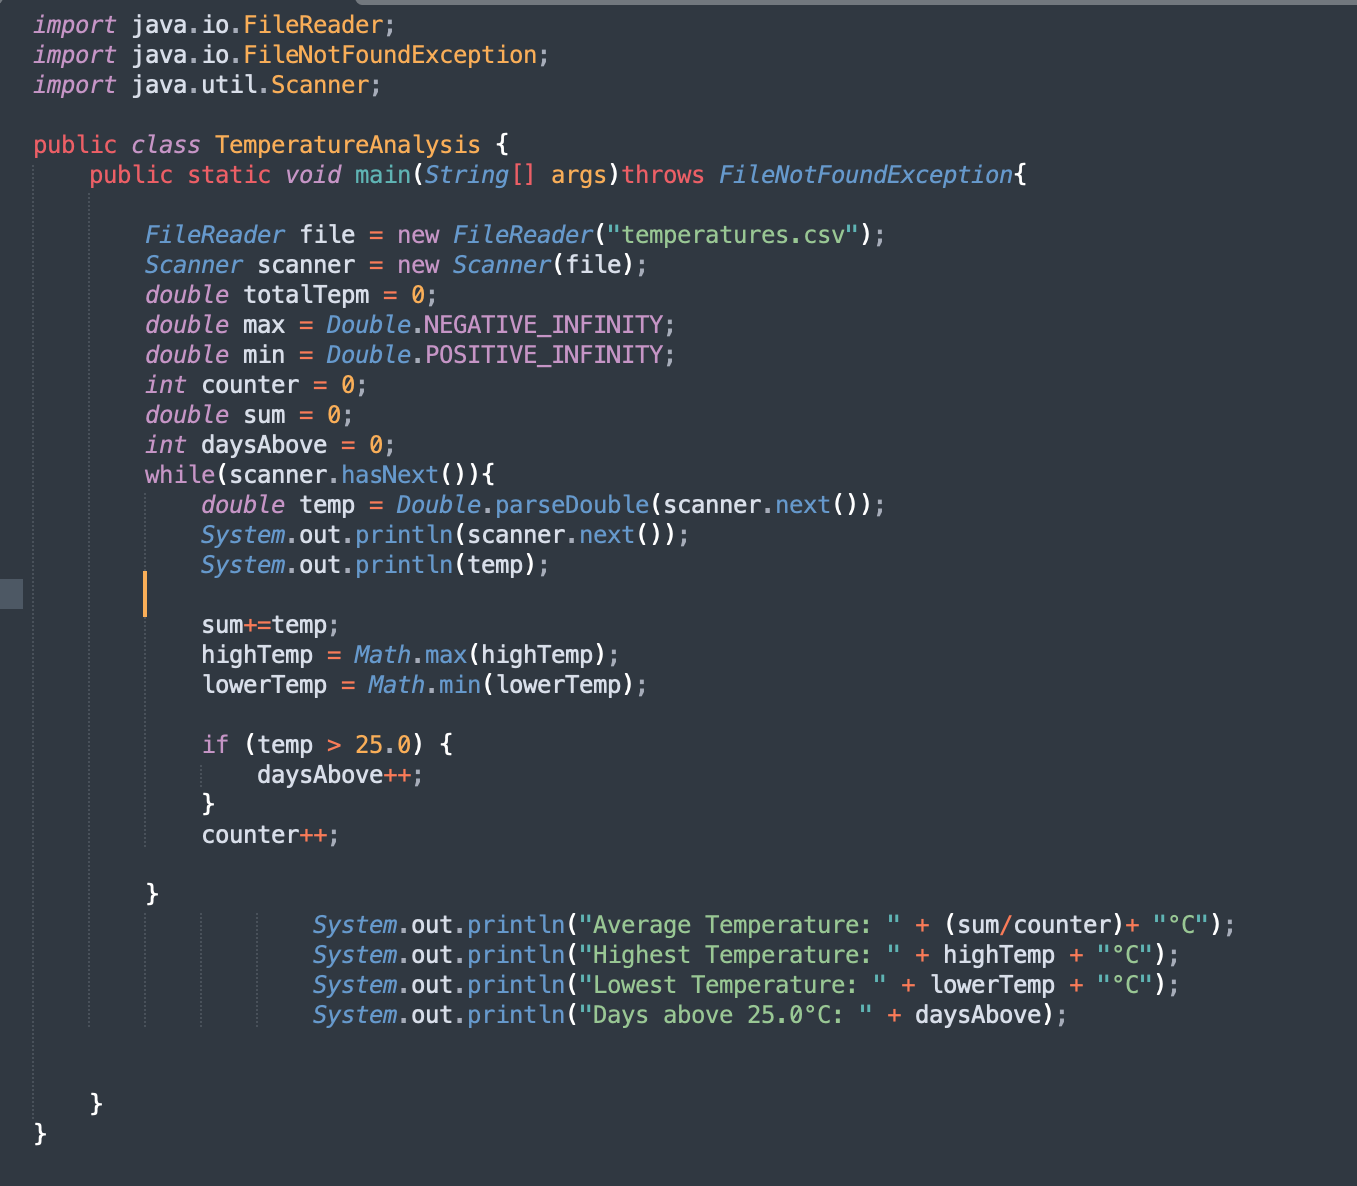Select the class name TemperatureAnalysis
Viewport: 1357px width, 1186px height.
coord(347,145)
